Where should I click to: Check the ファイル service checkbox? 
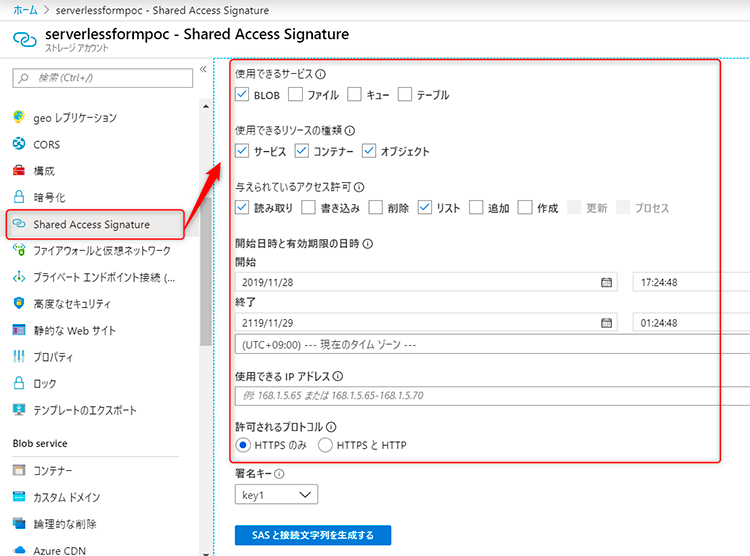click(295, 94)
